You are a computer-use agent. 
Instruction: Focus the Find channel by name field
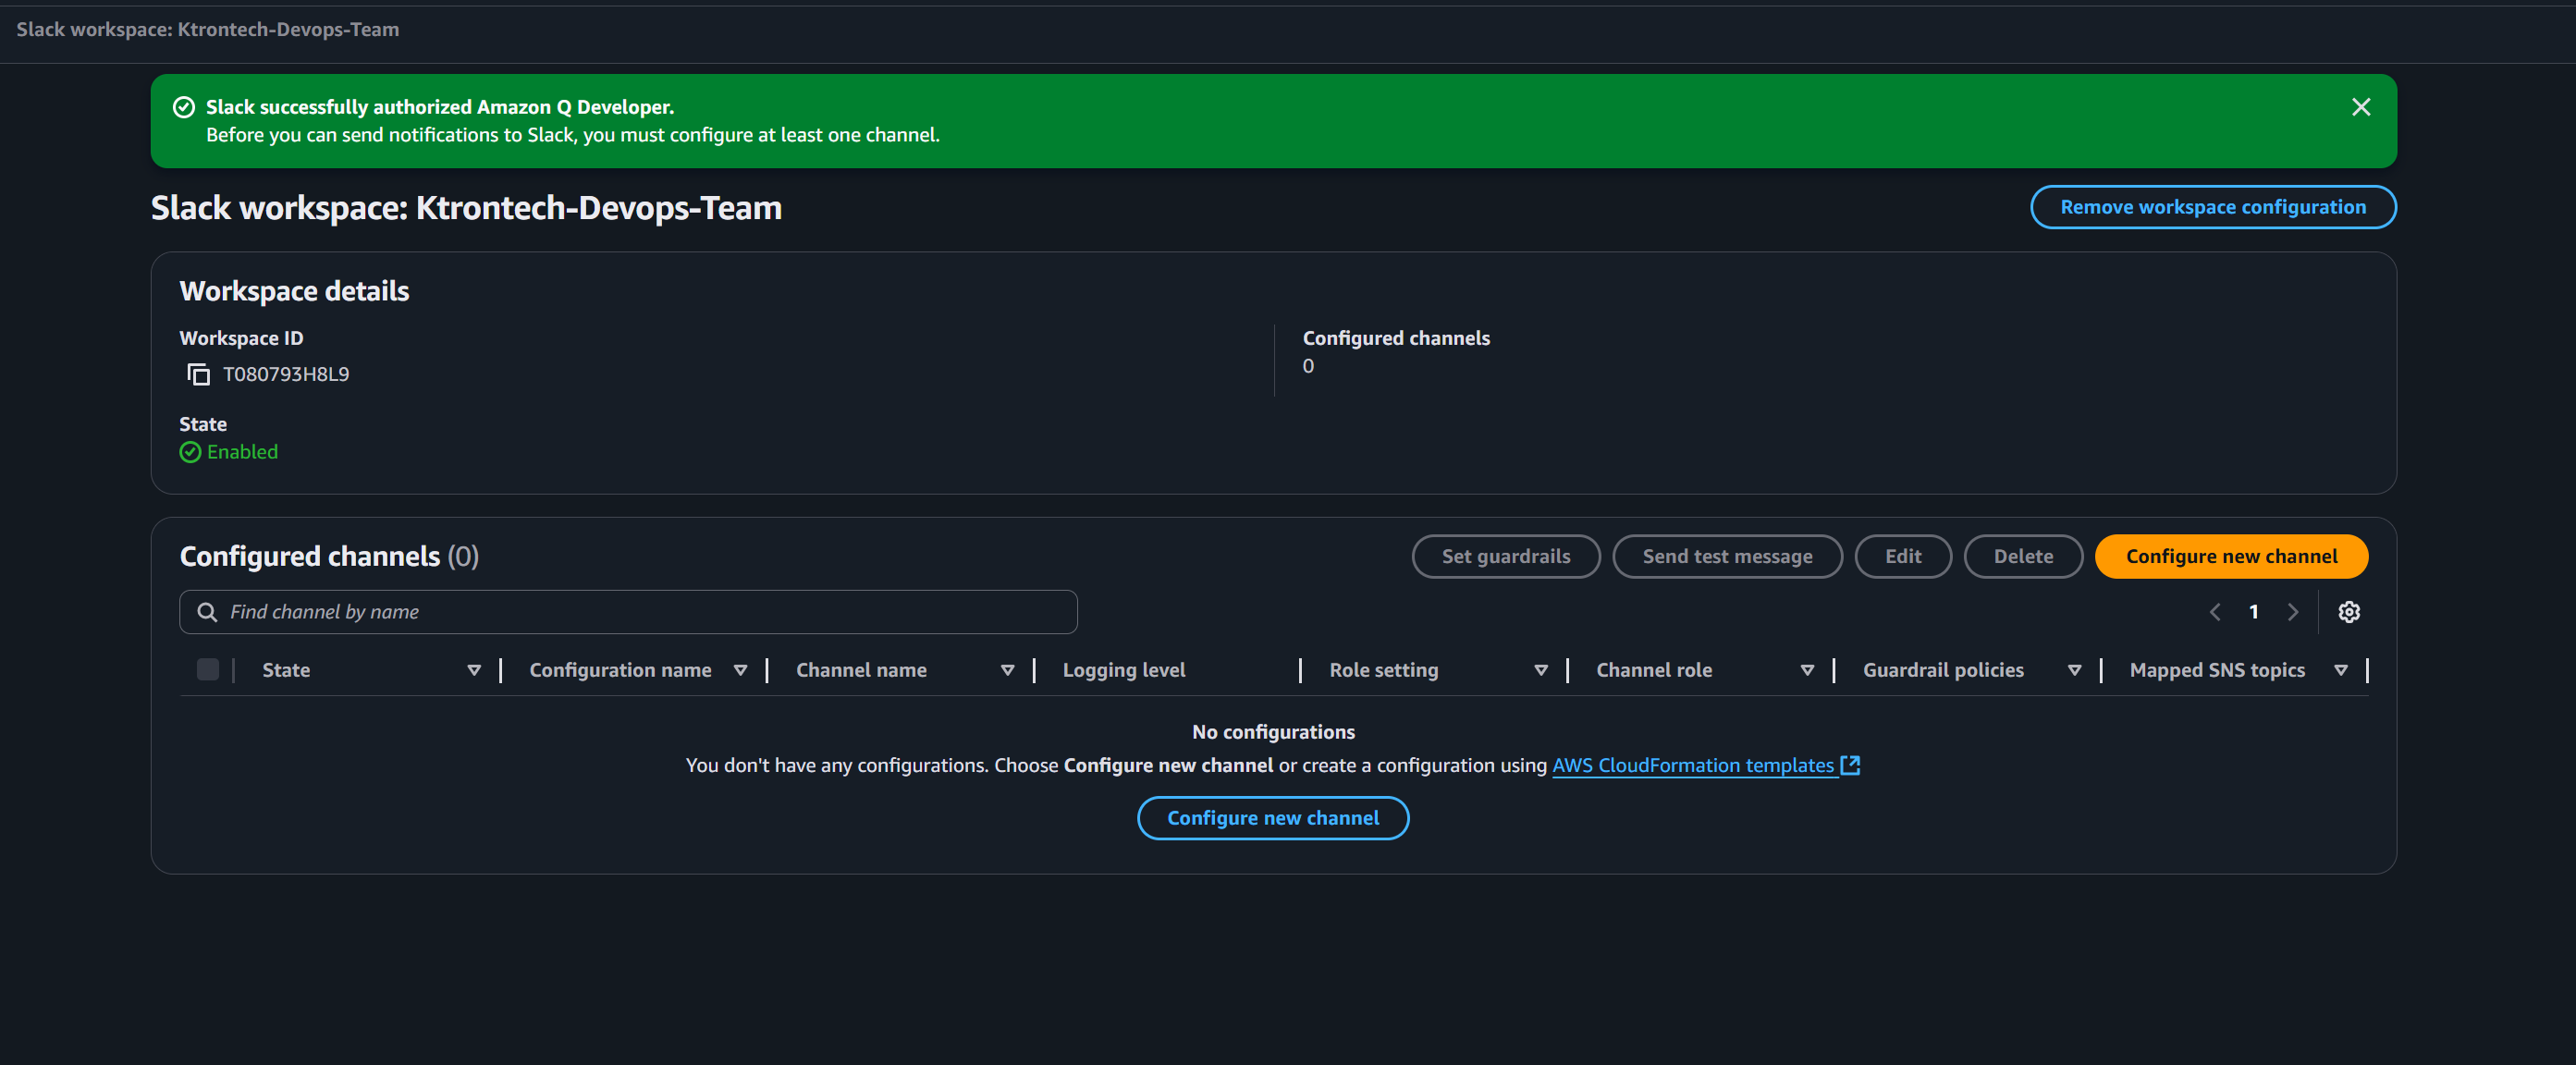(640, 612)
